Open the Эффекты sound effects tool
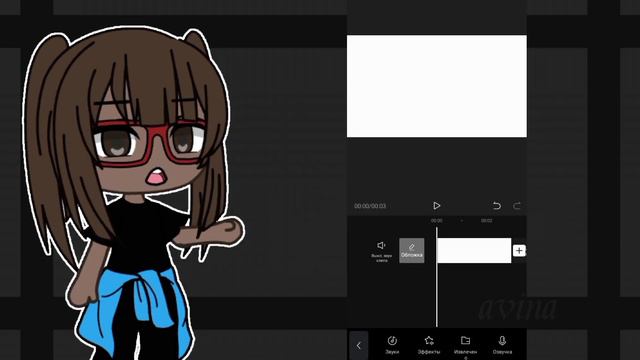 [429, 345]
